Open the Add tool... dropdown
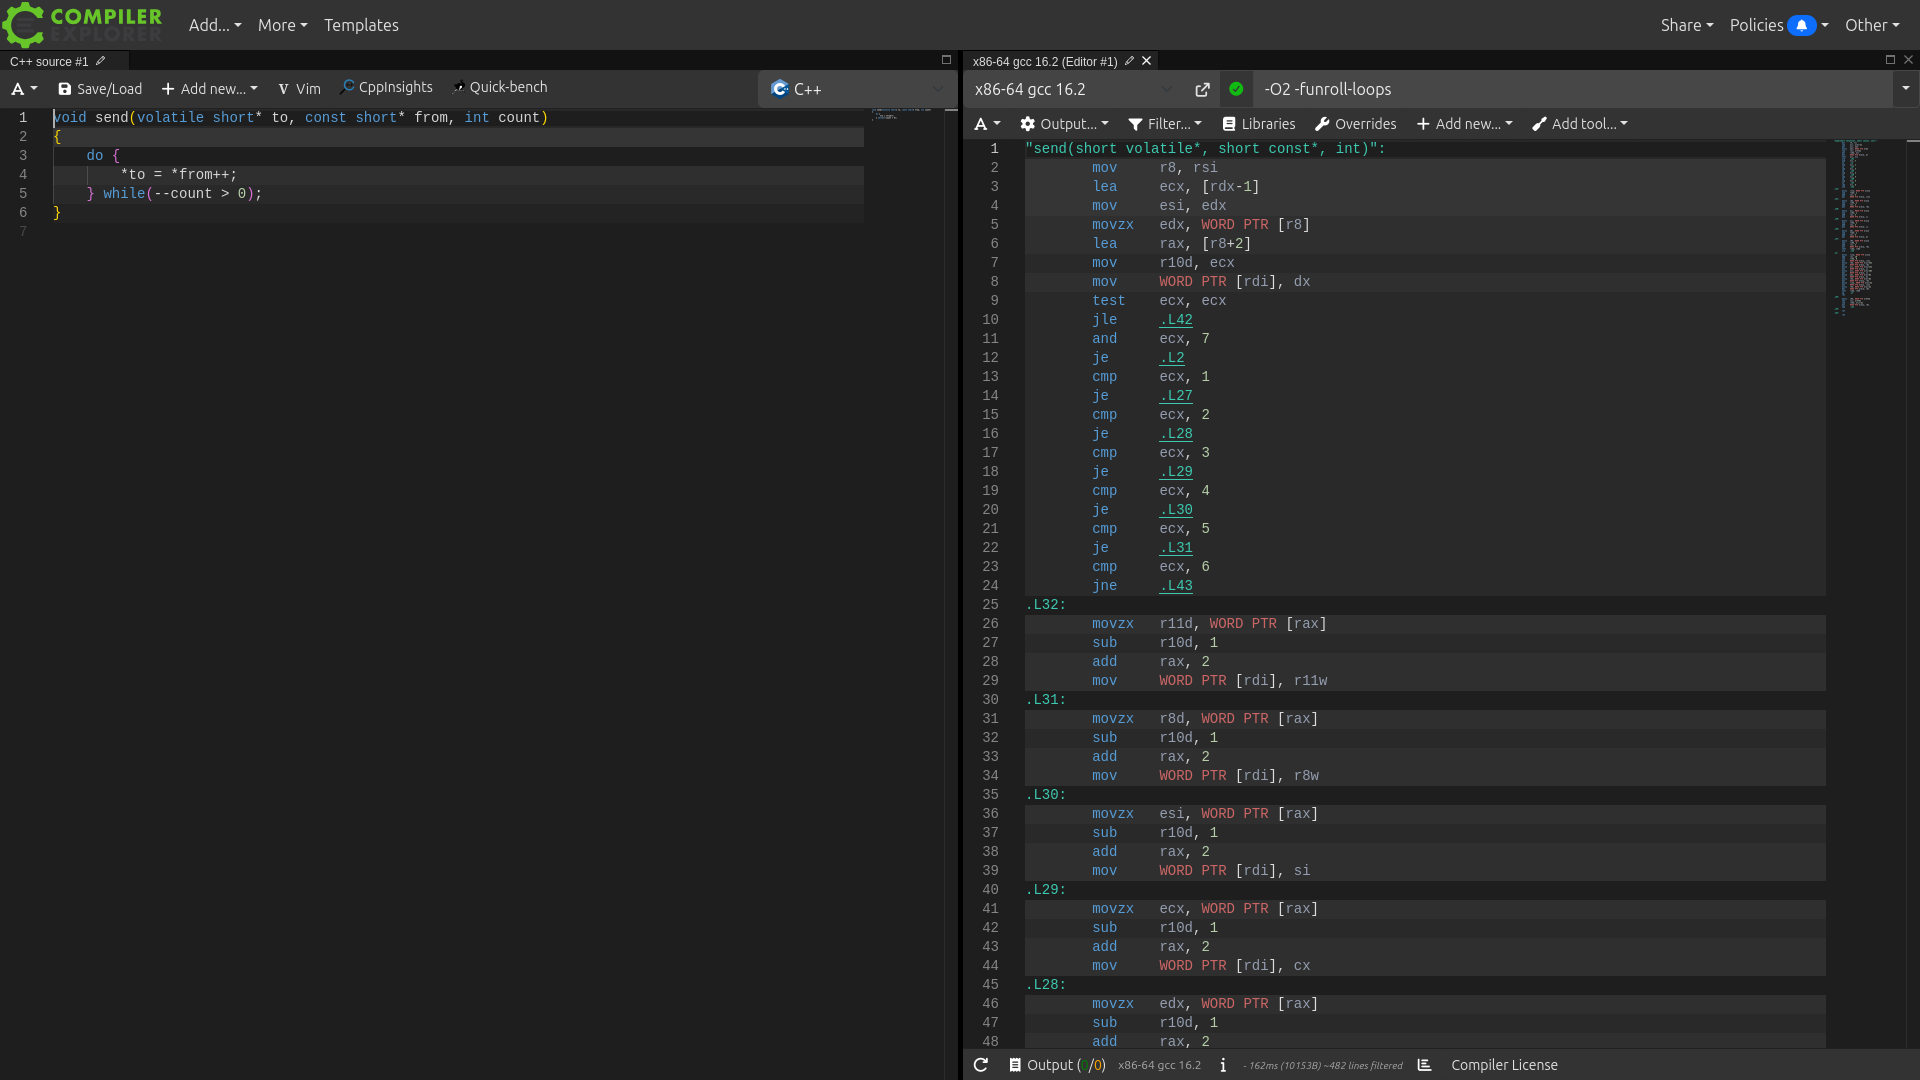This screenshot has width=1920, height=1080. point(1580,124)
